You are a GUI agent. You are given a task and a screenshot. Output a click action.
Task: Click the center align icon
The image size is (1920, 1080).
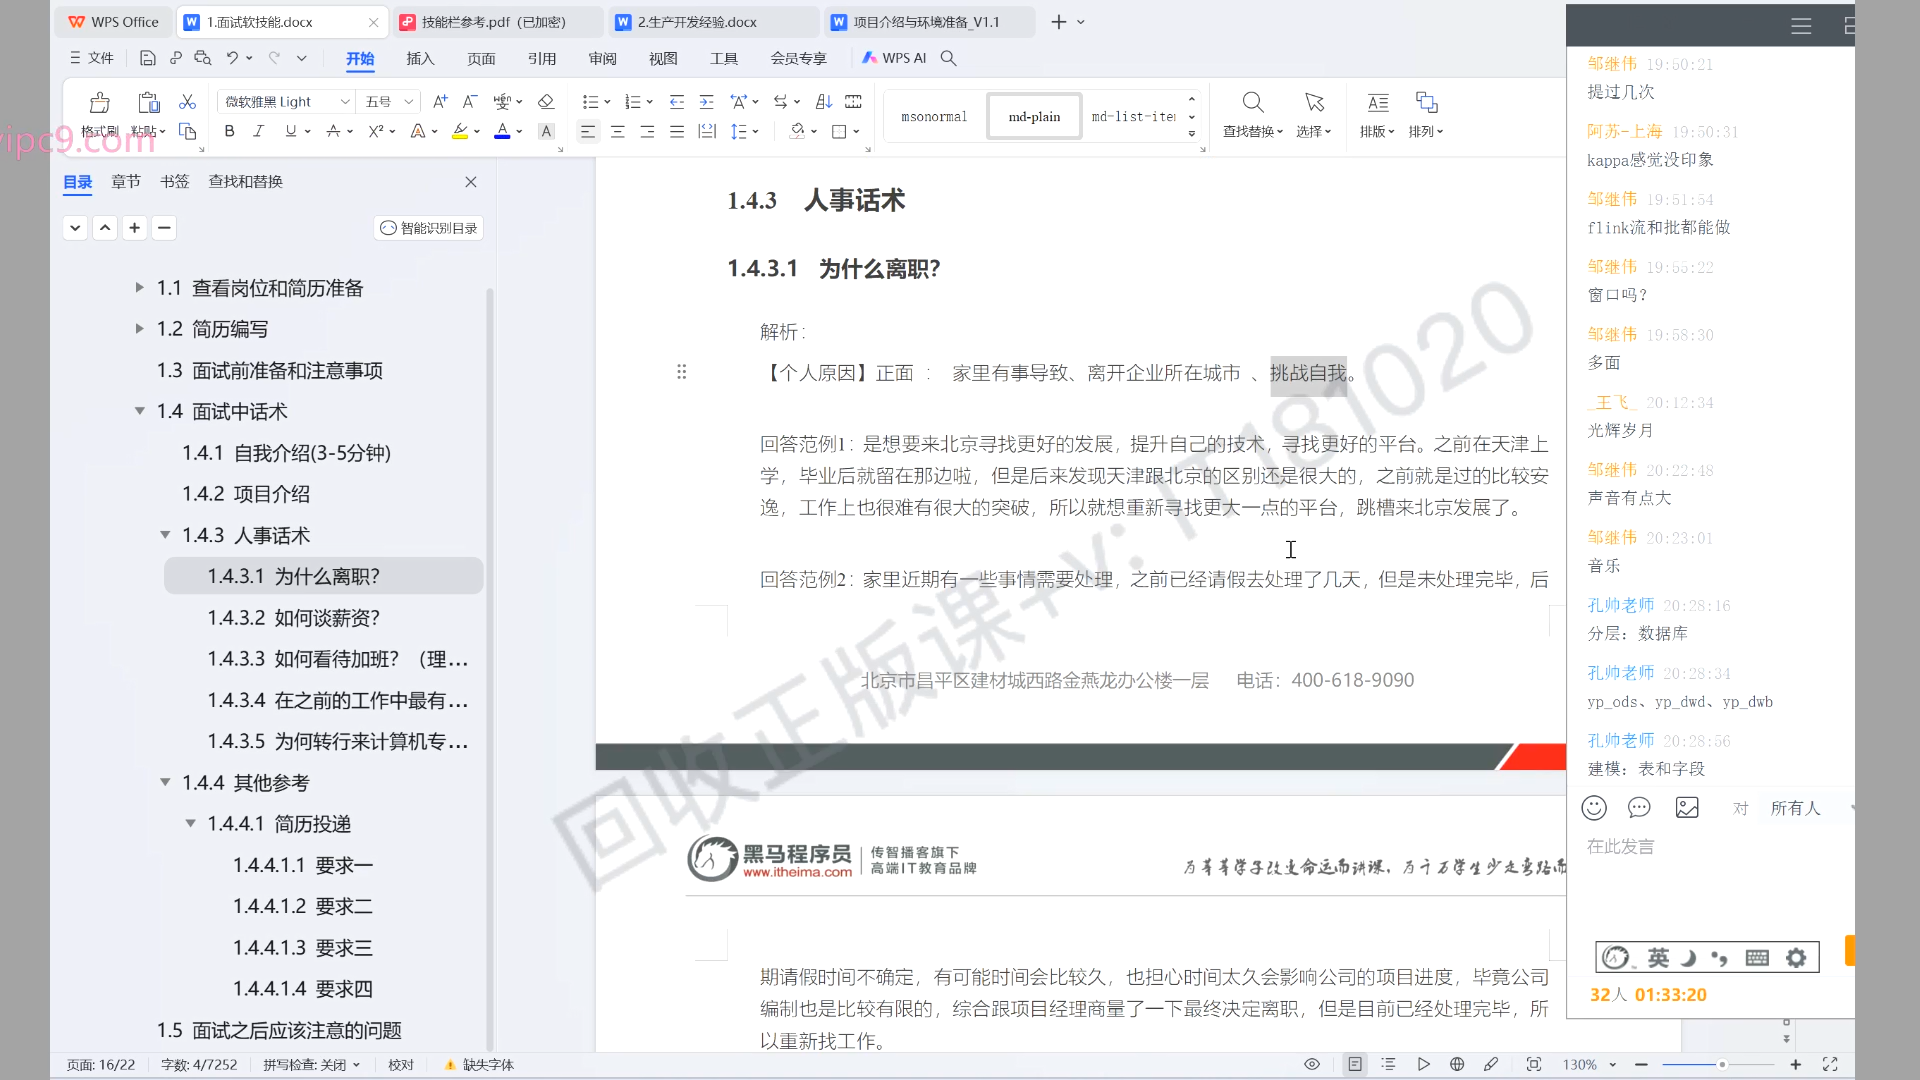(617, 131)
